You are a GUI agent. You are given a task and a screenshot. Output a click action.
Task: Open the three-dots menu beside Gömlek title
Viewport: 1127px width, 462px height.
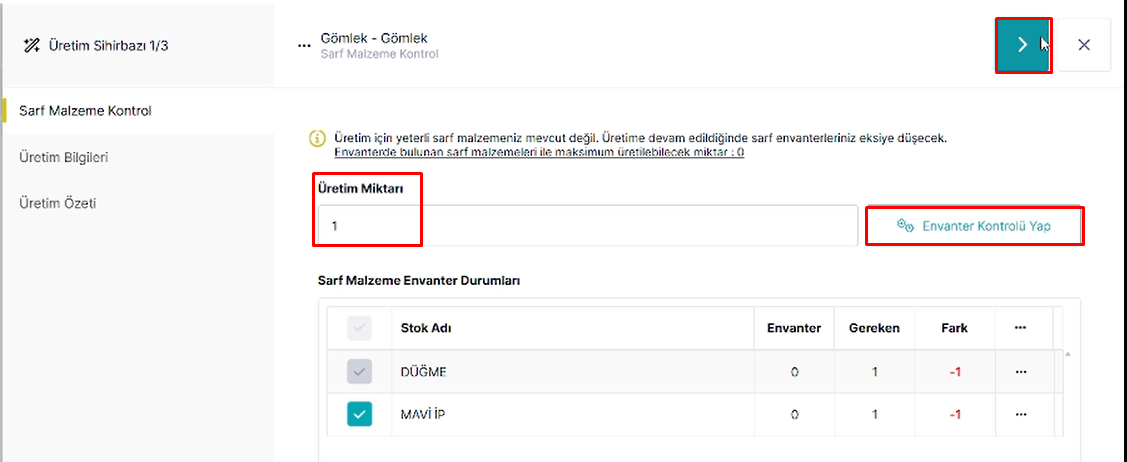[303, 45]
